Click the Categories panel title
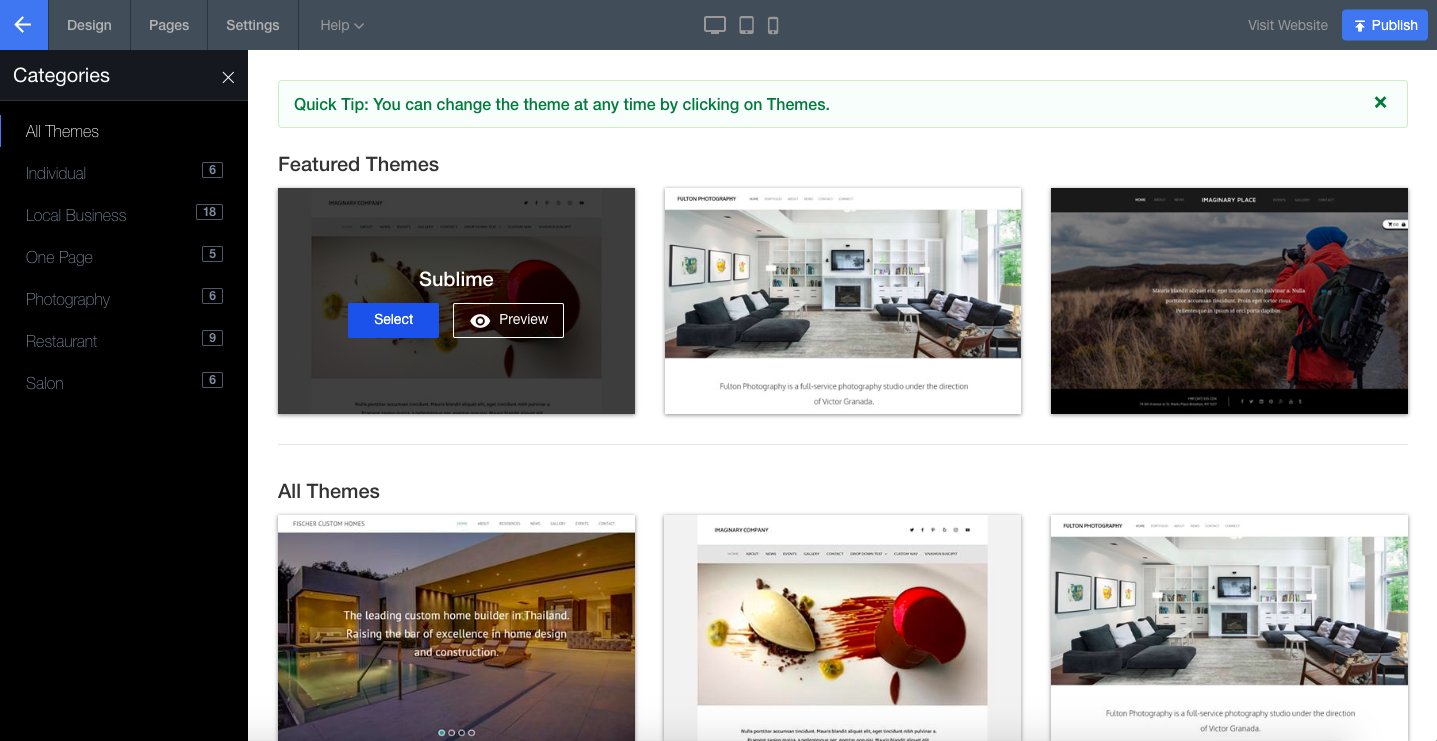The width and height of the screenshot is (1437, 741). pos(61,75)
